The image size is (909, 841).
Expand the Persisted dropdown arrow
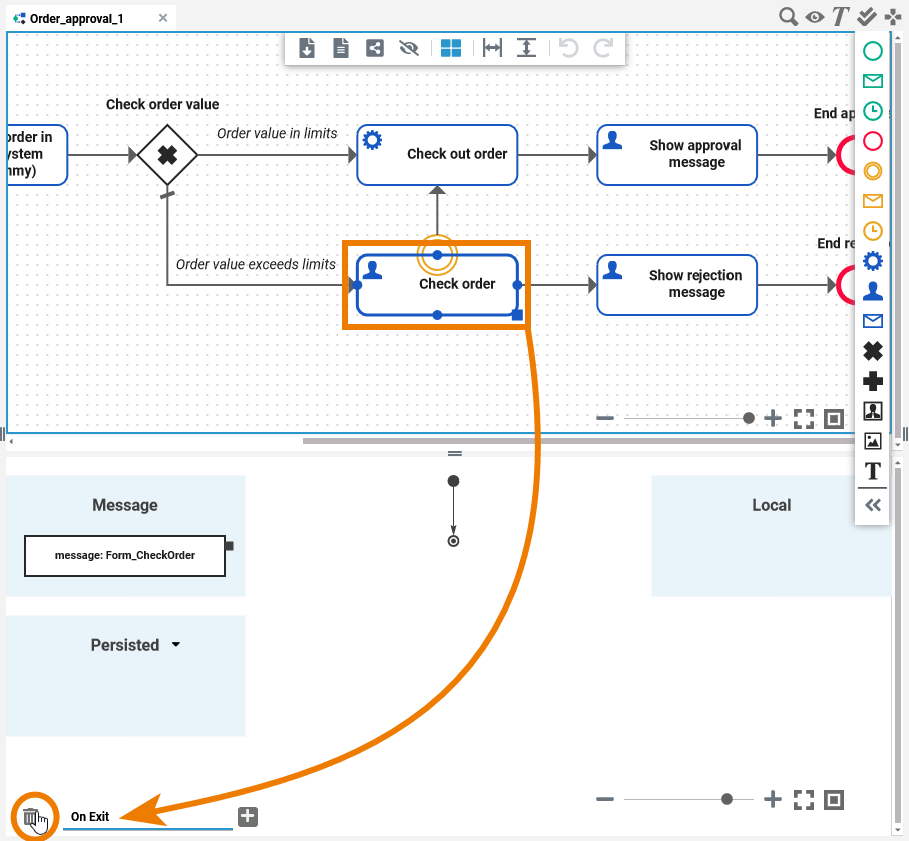pyautogui.click(x=176, y=645)
